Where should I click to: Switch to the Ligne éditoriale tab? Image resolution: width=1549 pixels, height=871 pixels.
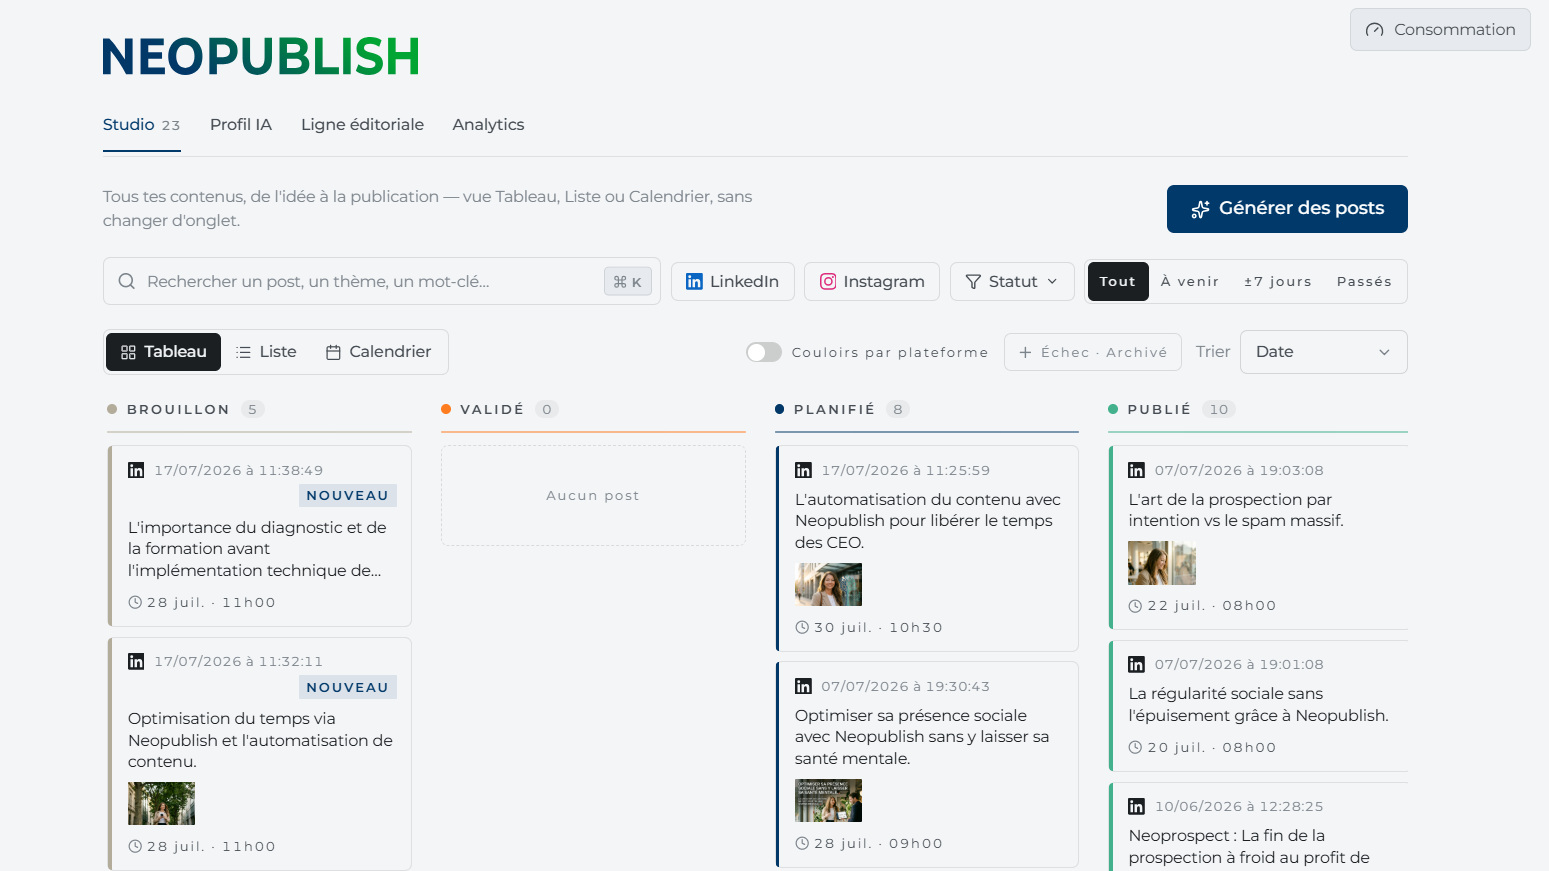tap(362, 125)
